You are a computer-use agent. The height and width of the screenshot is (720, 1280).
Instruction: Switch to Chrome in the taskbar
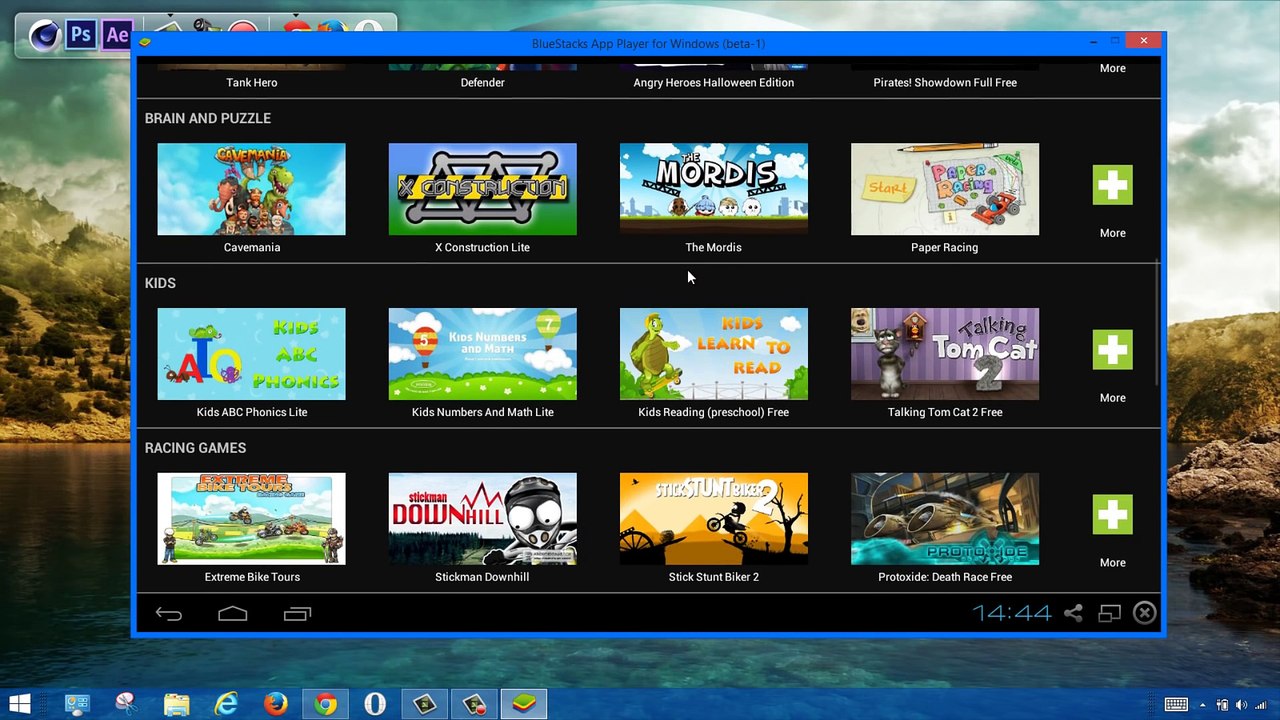pyautogui.click(x=325, y=704)
